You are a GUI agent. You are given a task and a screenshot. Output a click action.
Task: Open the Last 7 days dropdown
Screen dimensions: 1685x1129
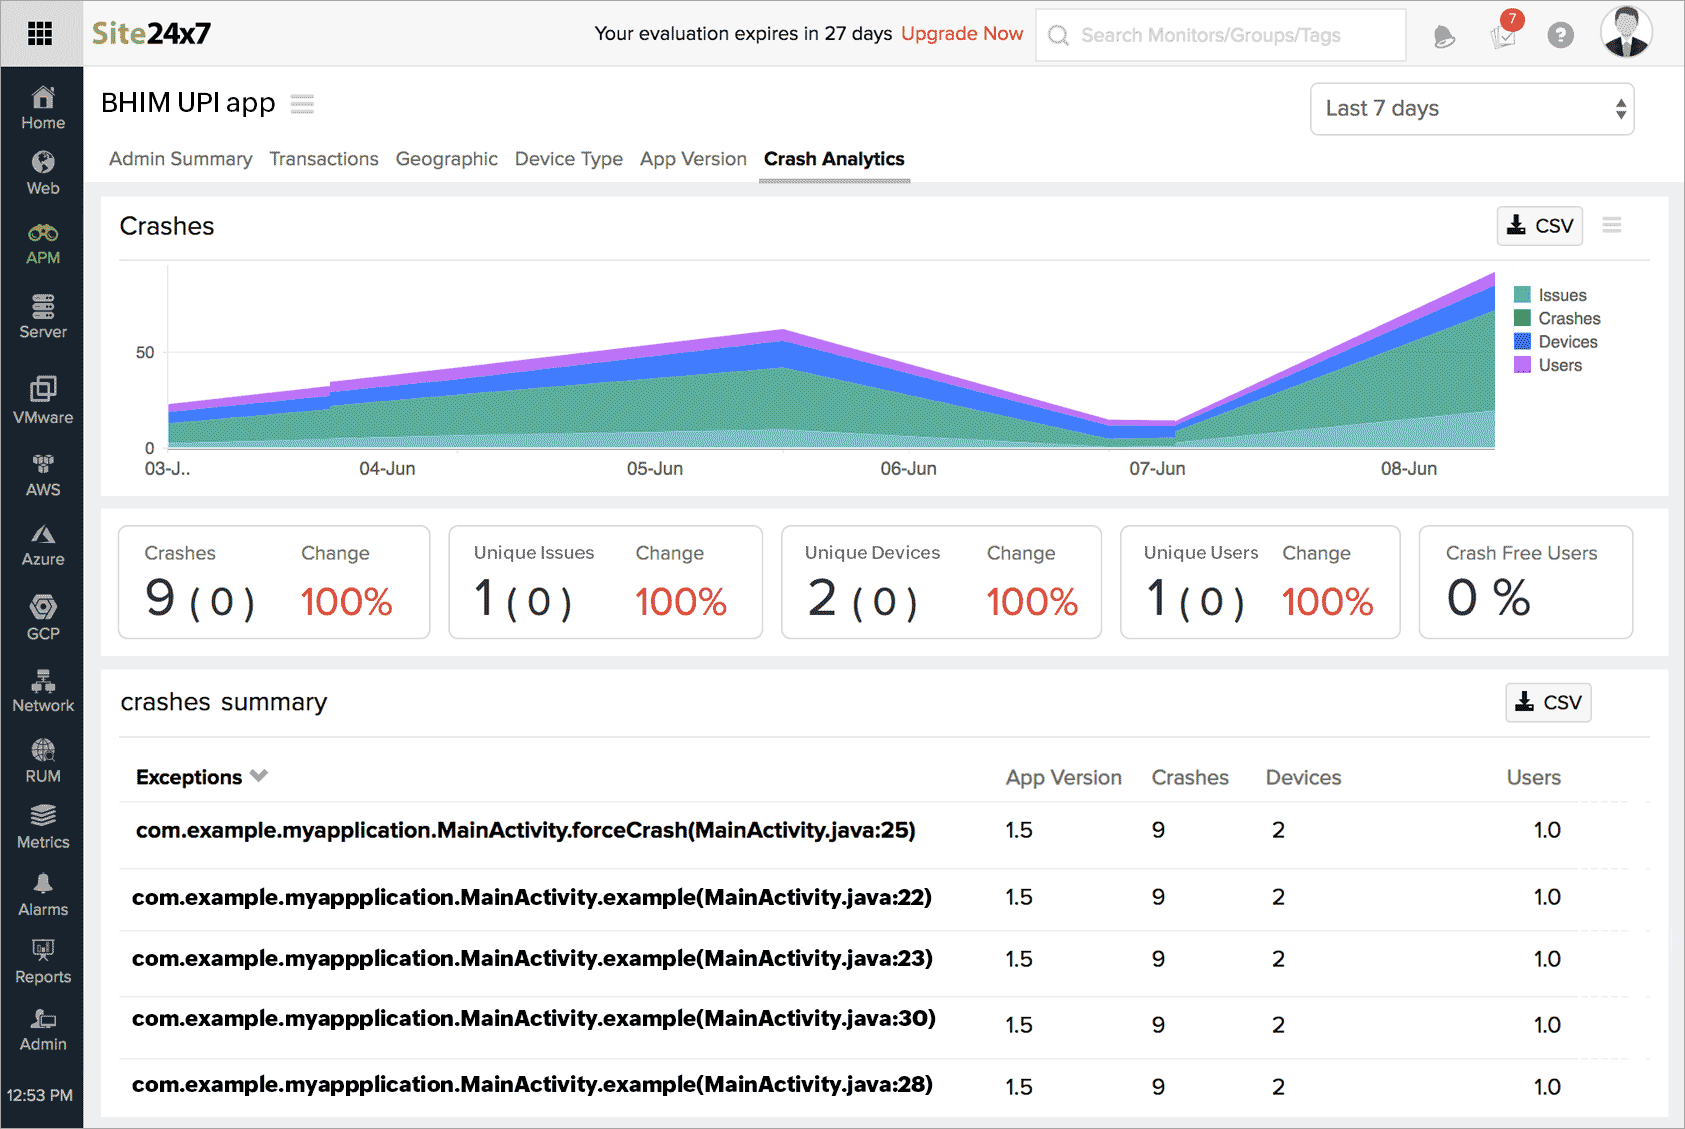point(1471,108)
